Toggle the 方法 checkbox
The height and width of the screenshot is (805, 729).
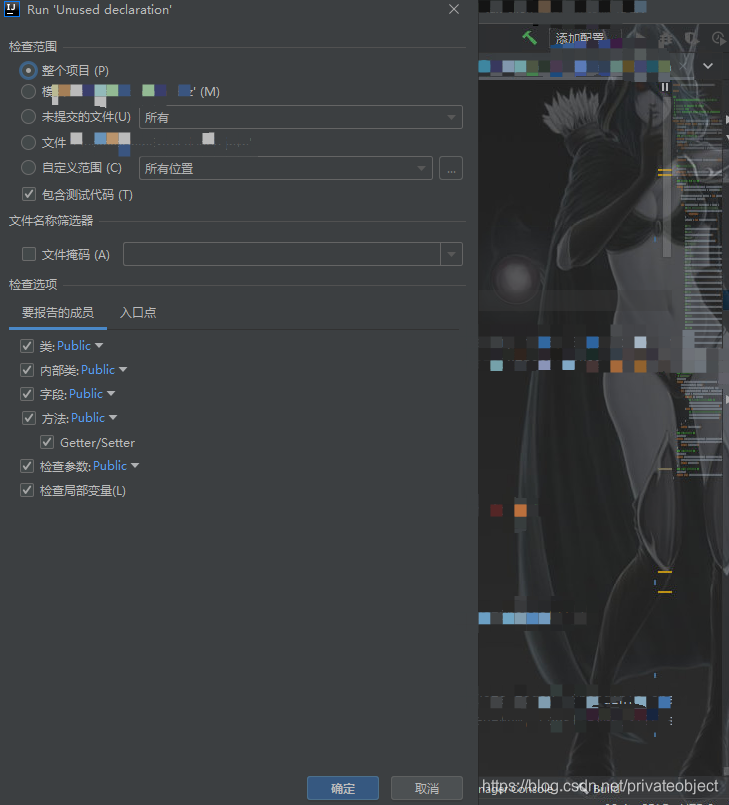tap(29, 418)
